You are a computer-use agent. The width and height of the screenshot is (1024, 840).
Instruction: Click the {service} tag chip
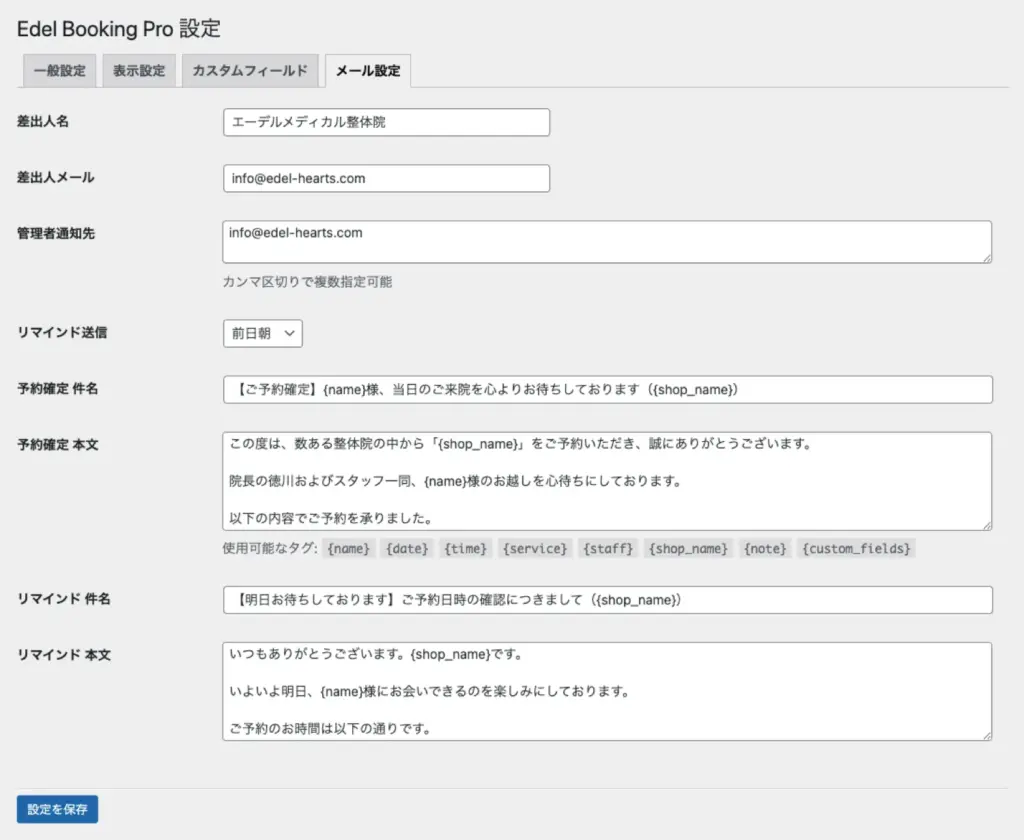(535, 549)
